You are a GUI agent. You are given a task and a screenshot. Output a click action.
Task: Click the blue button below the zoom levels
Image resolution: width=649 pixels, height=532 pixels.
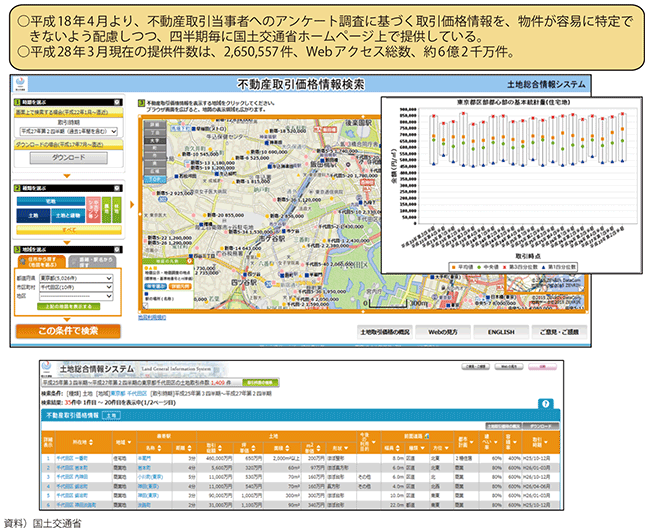tap(154, 180)
